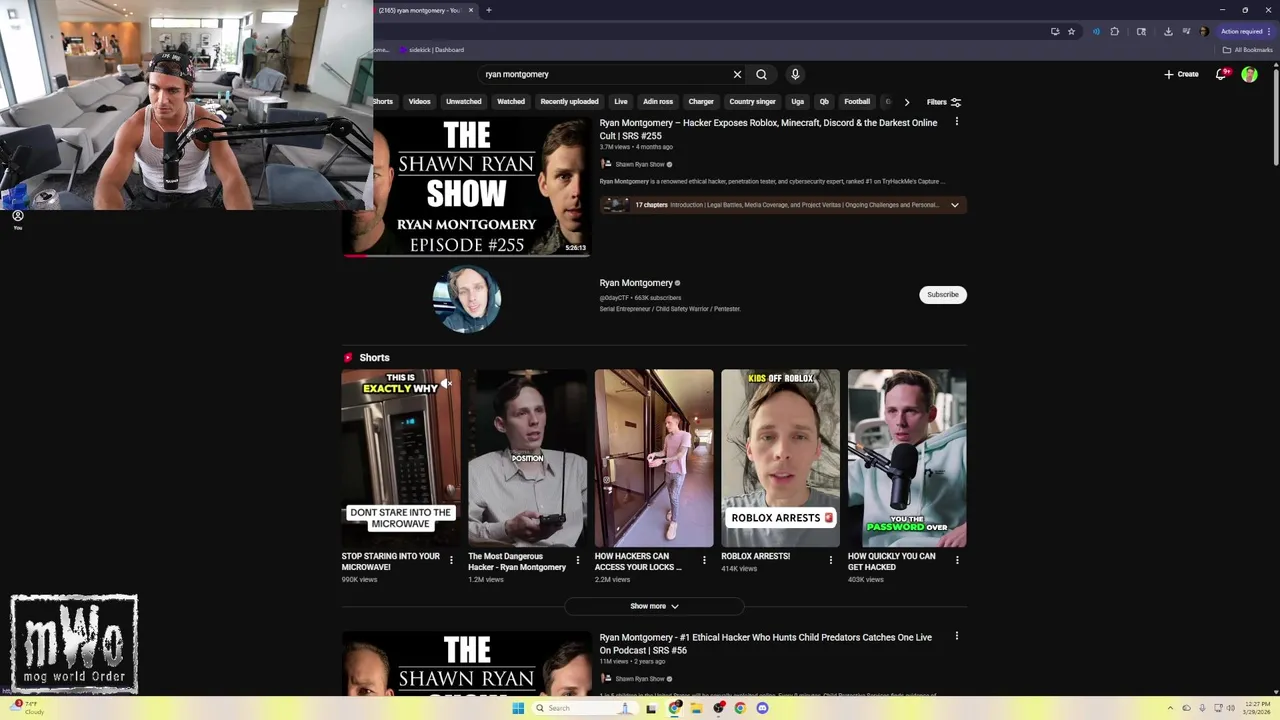The height and width of the screenshot is (720, 1280).
Task: Open Shawn Ryan Show channel under SRS #255
Action: pyautogui.click(x=639, y=164)
